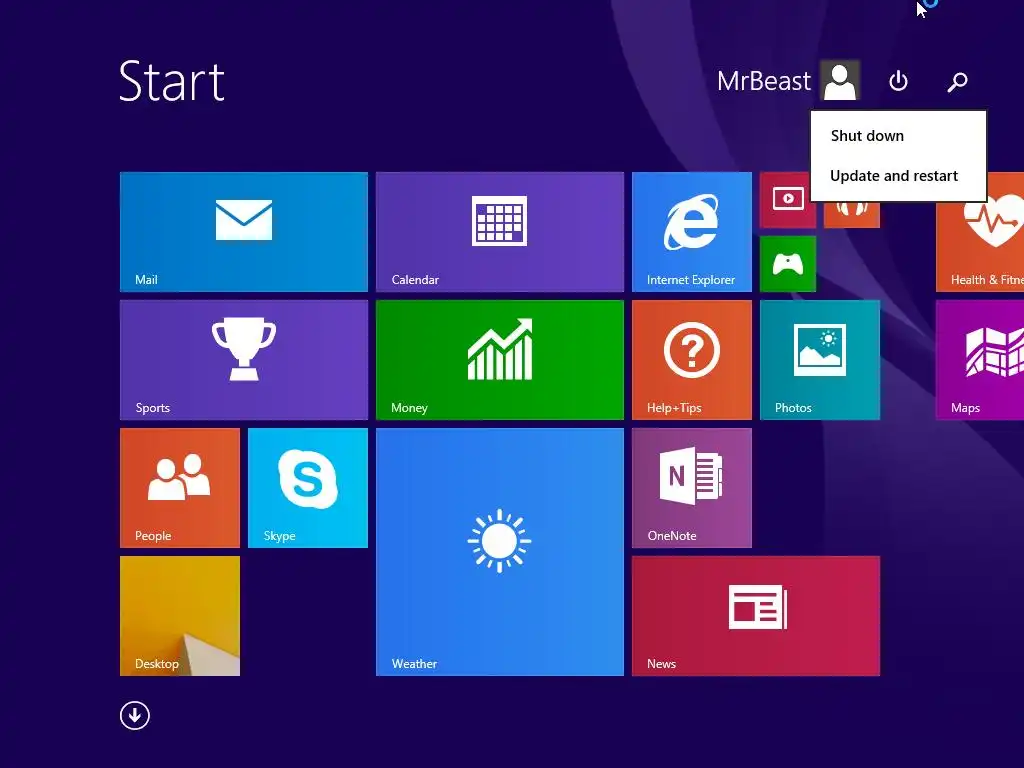Open the Calendar tile
Viewport: 1024px width, 768px height.
coord(500,232)
